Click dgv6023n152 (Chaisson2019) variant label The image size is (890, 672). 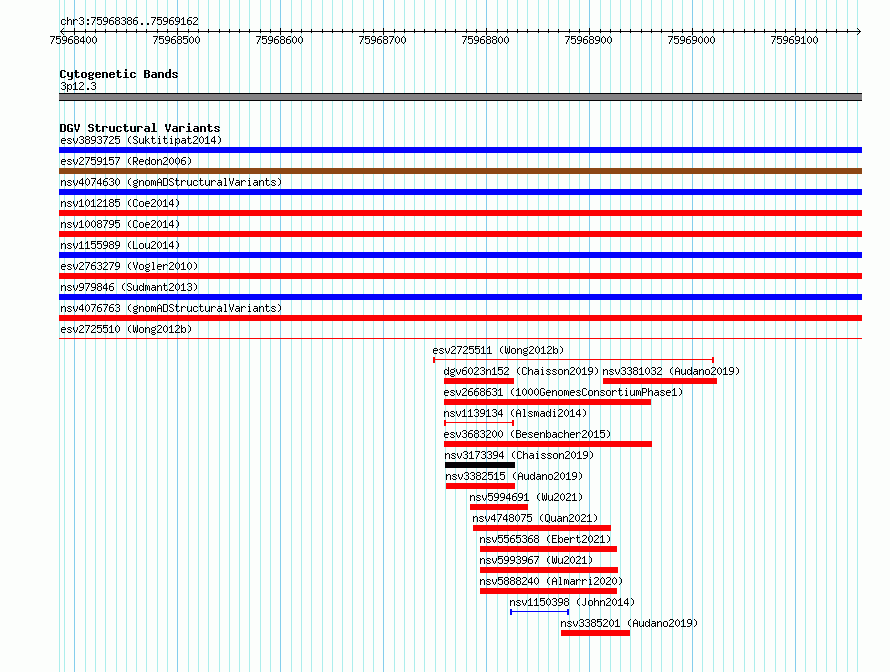point(521,371)
